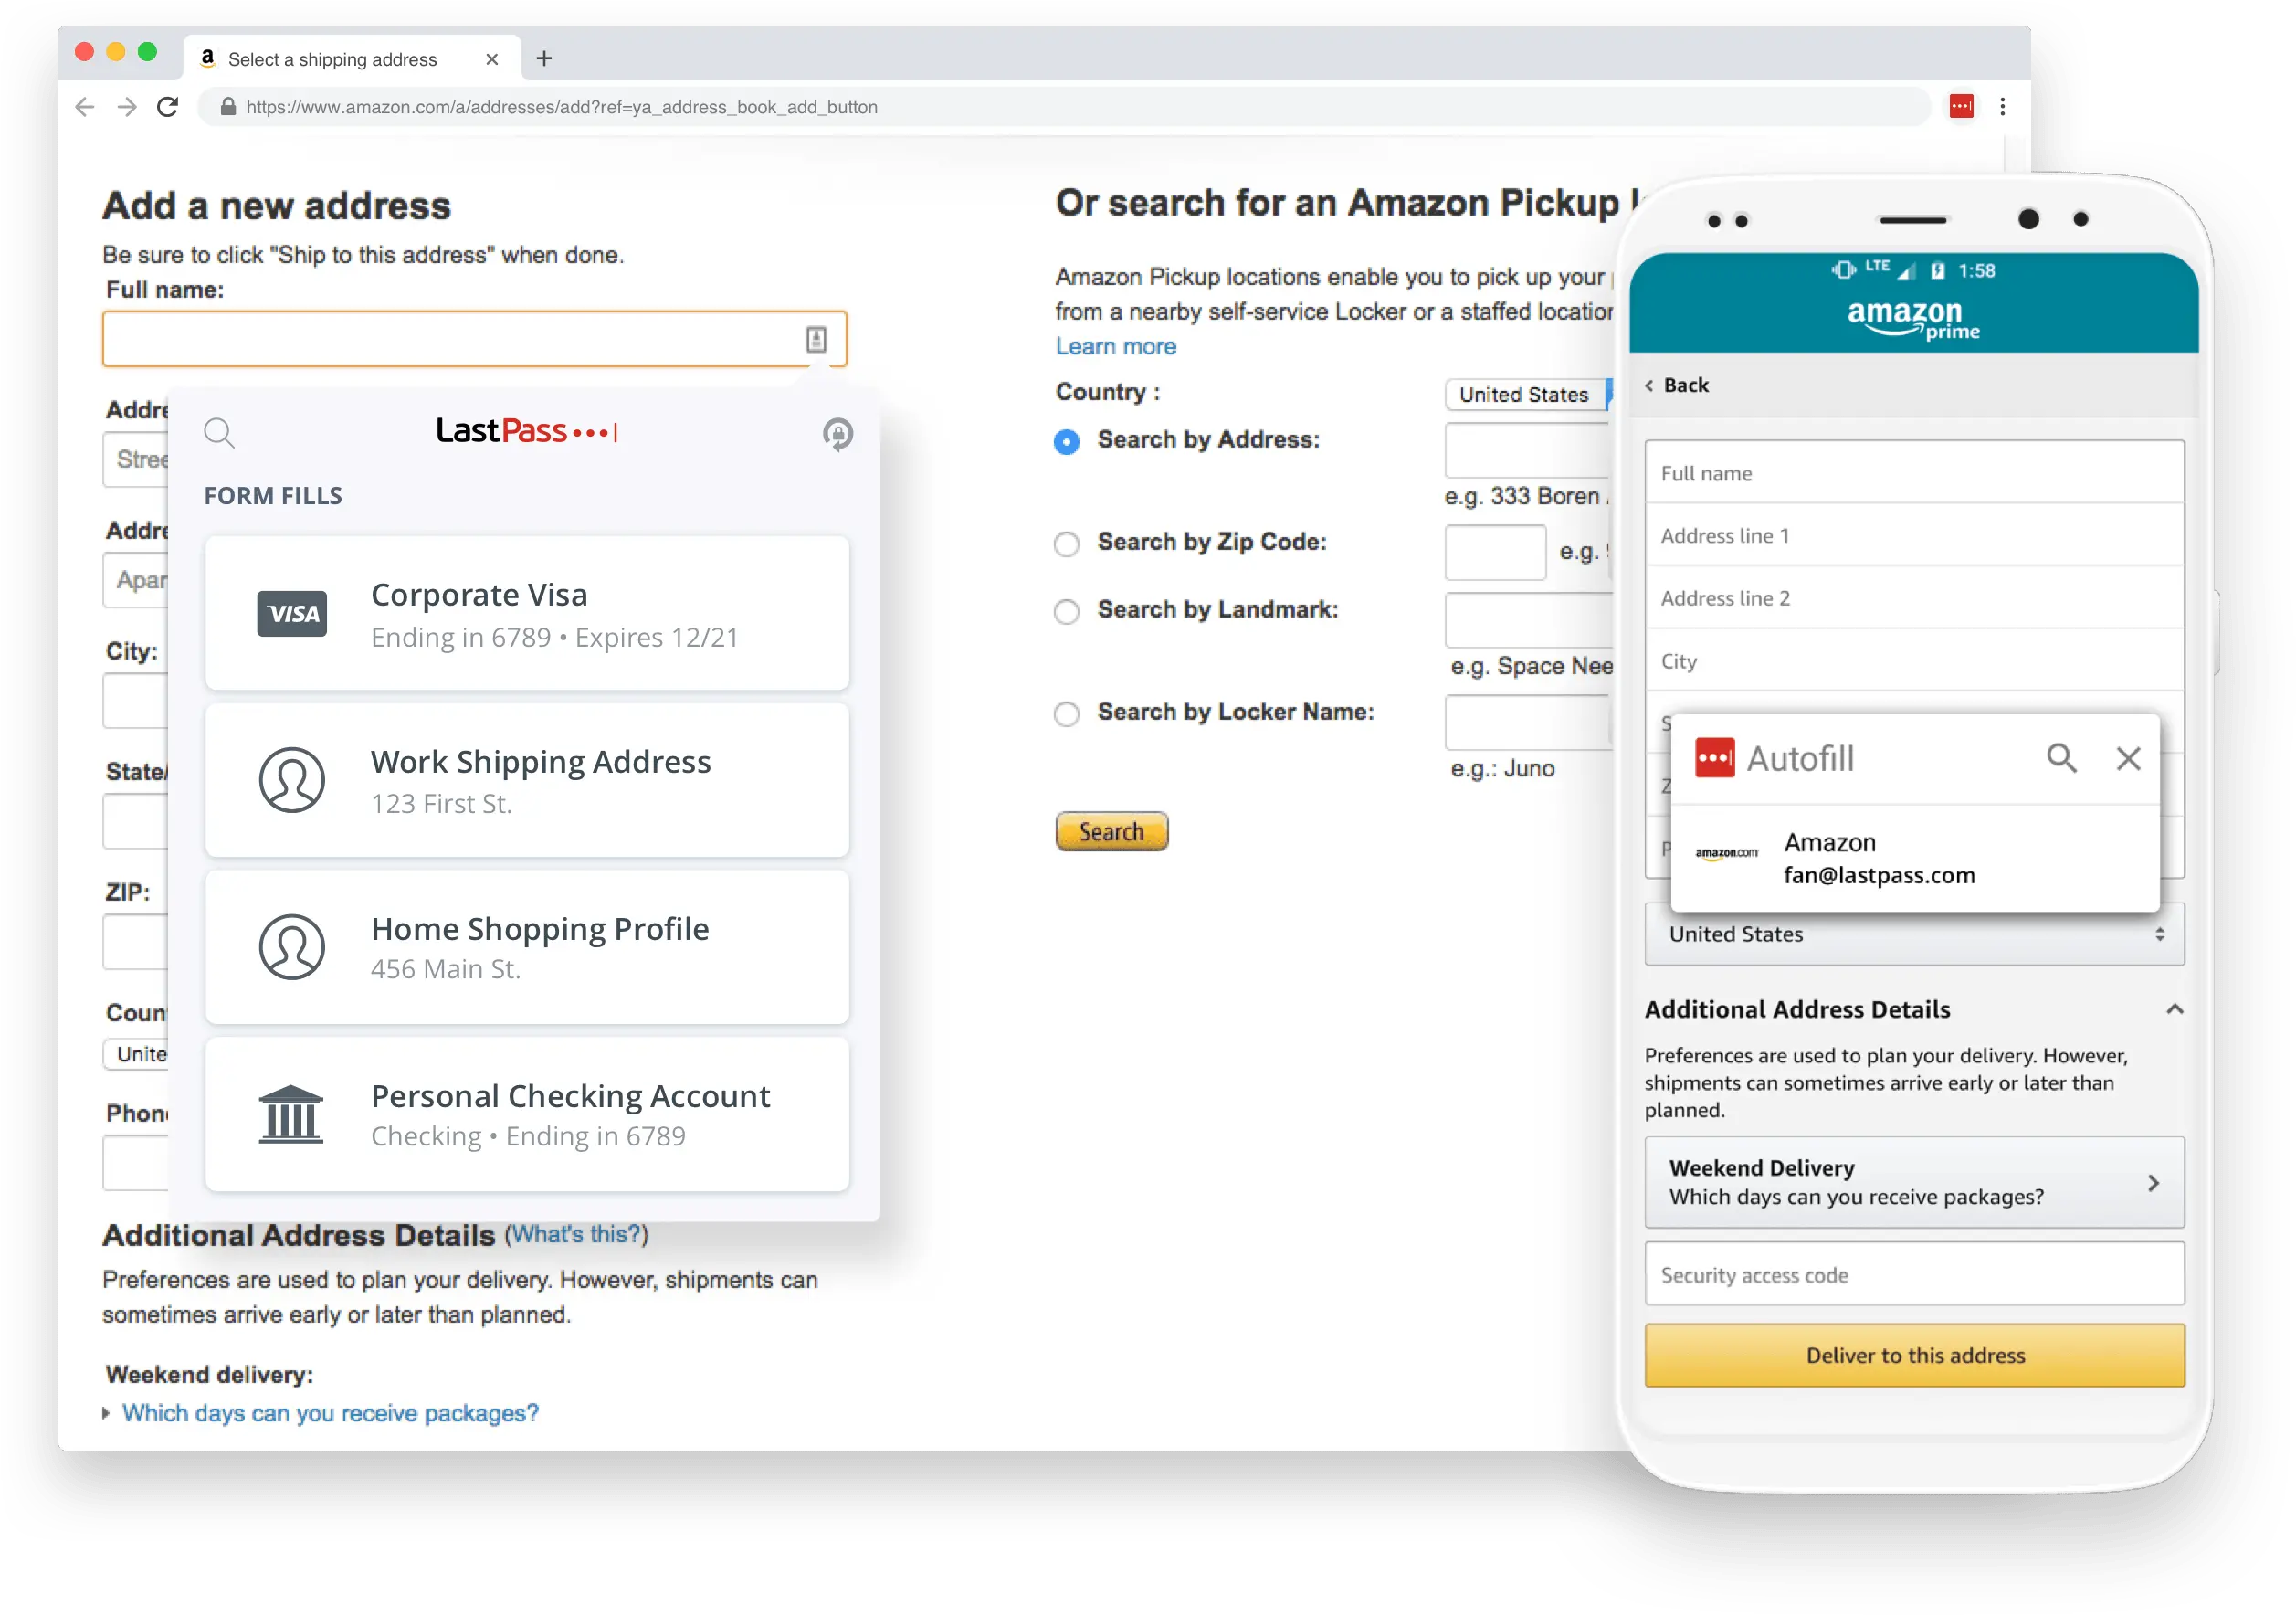Click the Full name input field

coord(472,339)
